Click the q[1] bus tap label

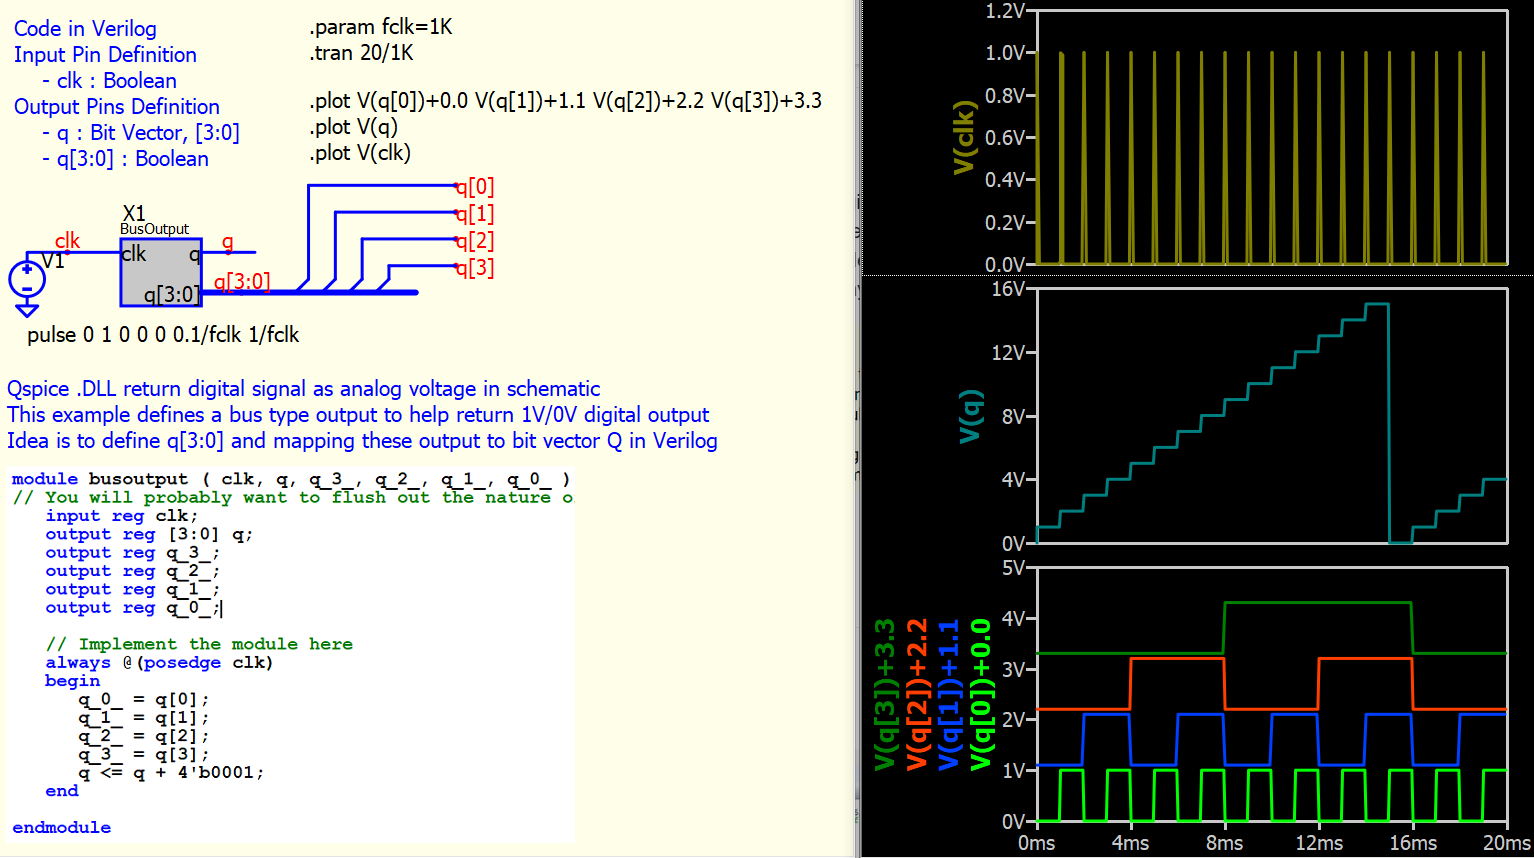[x=474, y=214]
